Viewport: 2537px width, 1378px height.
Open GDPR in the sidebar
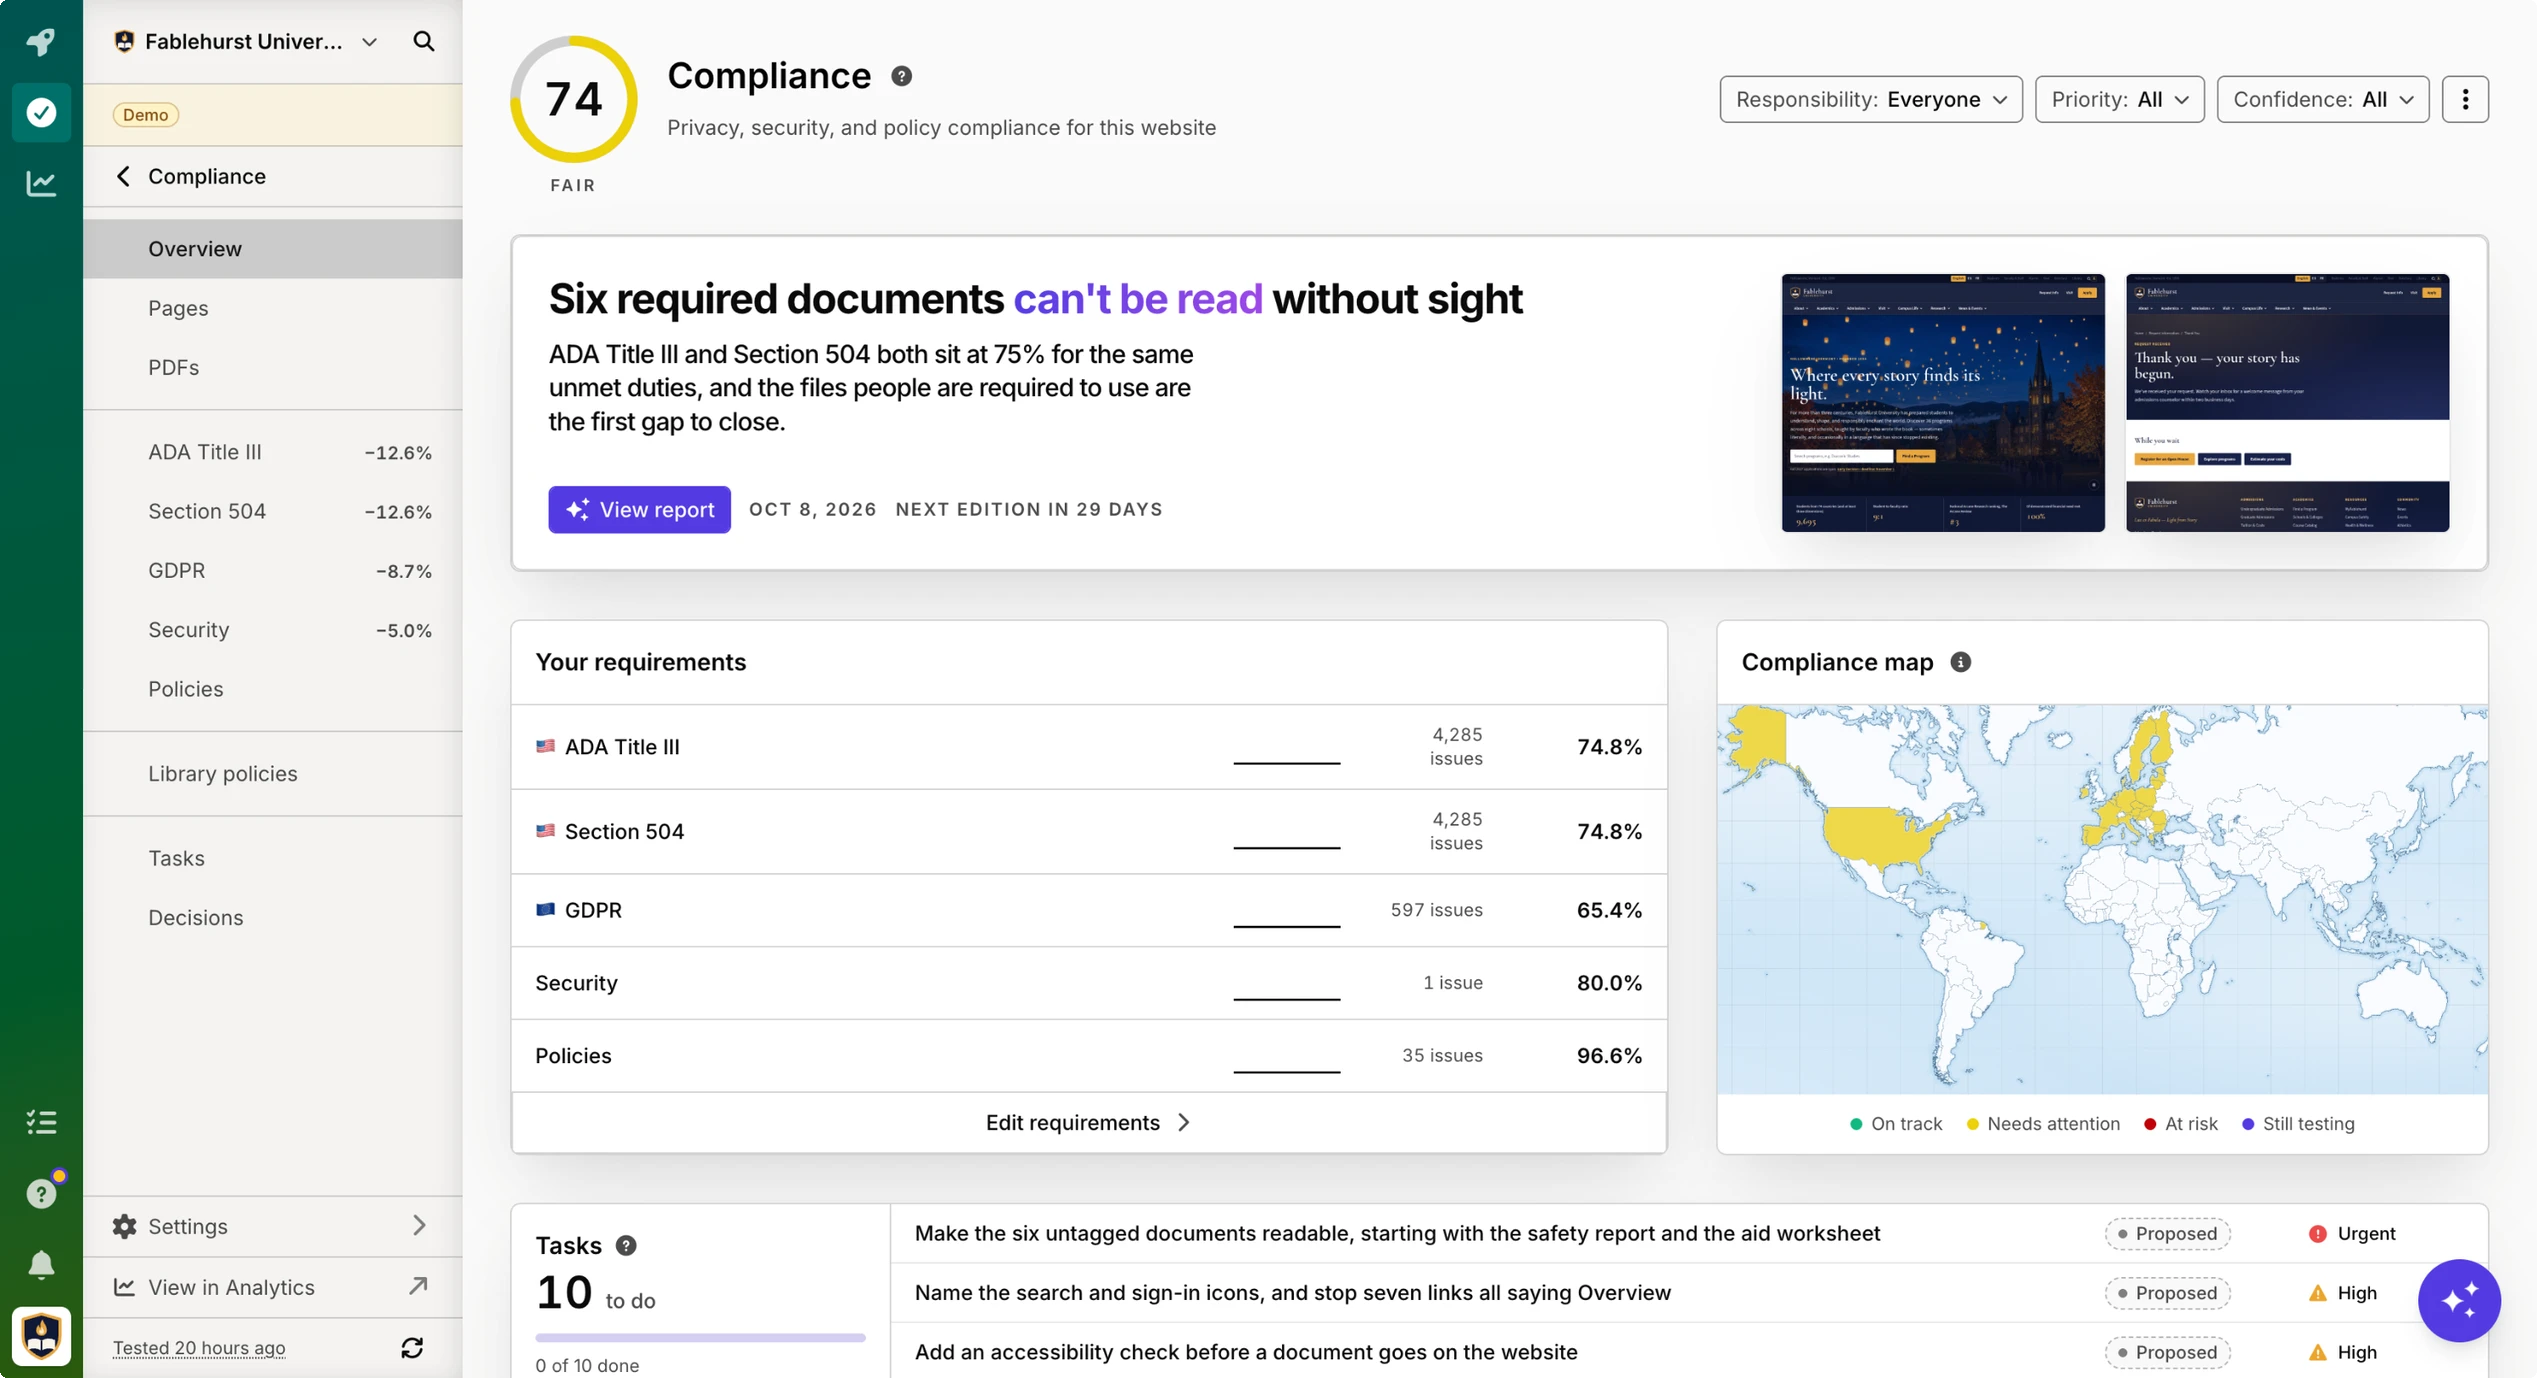click(x=272, y=570)
